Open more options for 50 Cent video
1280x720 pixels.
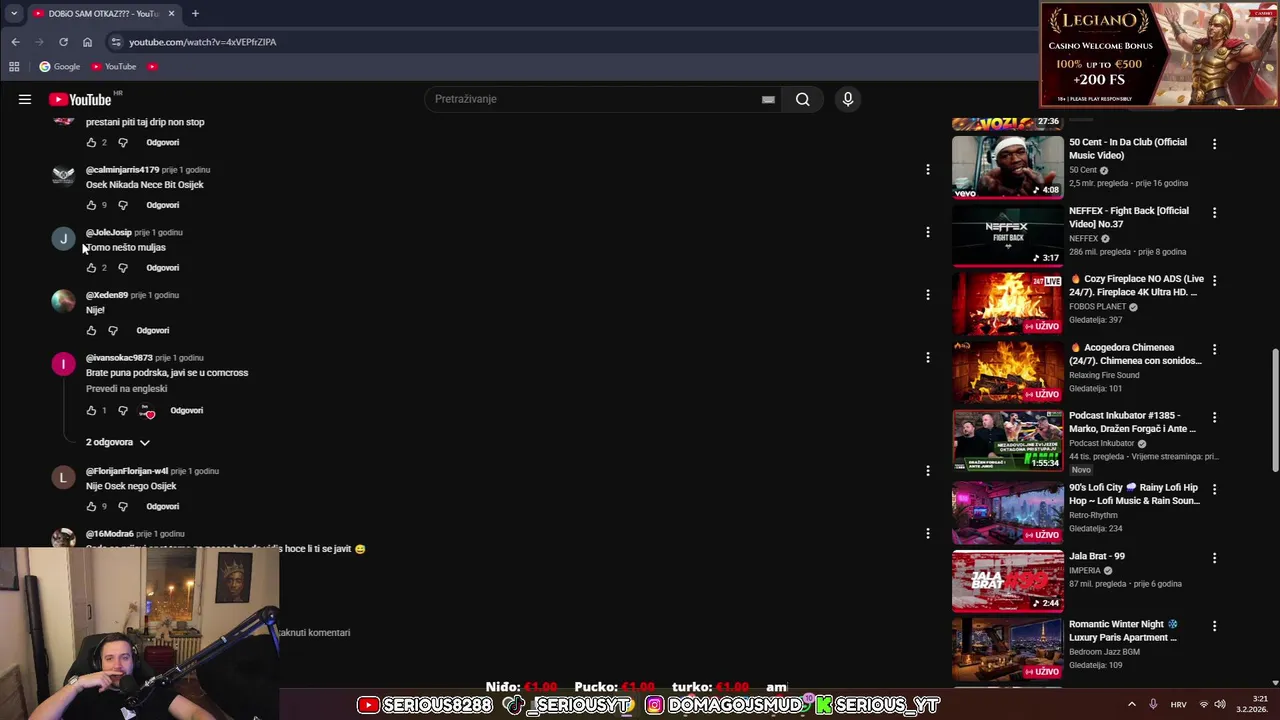[1214, 144]
